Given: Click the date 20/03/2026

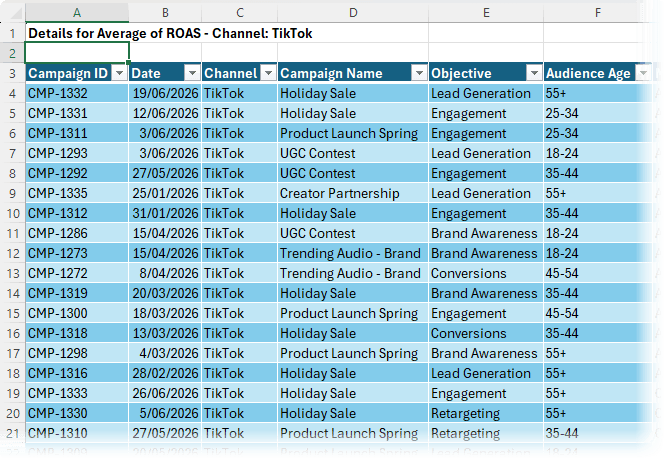Looking at the screenshot, I should [x=165, y=293].
